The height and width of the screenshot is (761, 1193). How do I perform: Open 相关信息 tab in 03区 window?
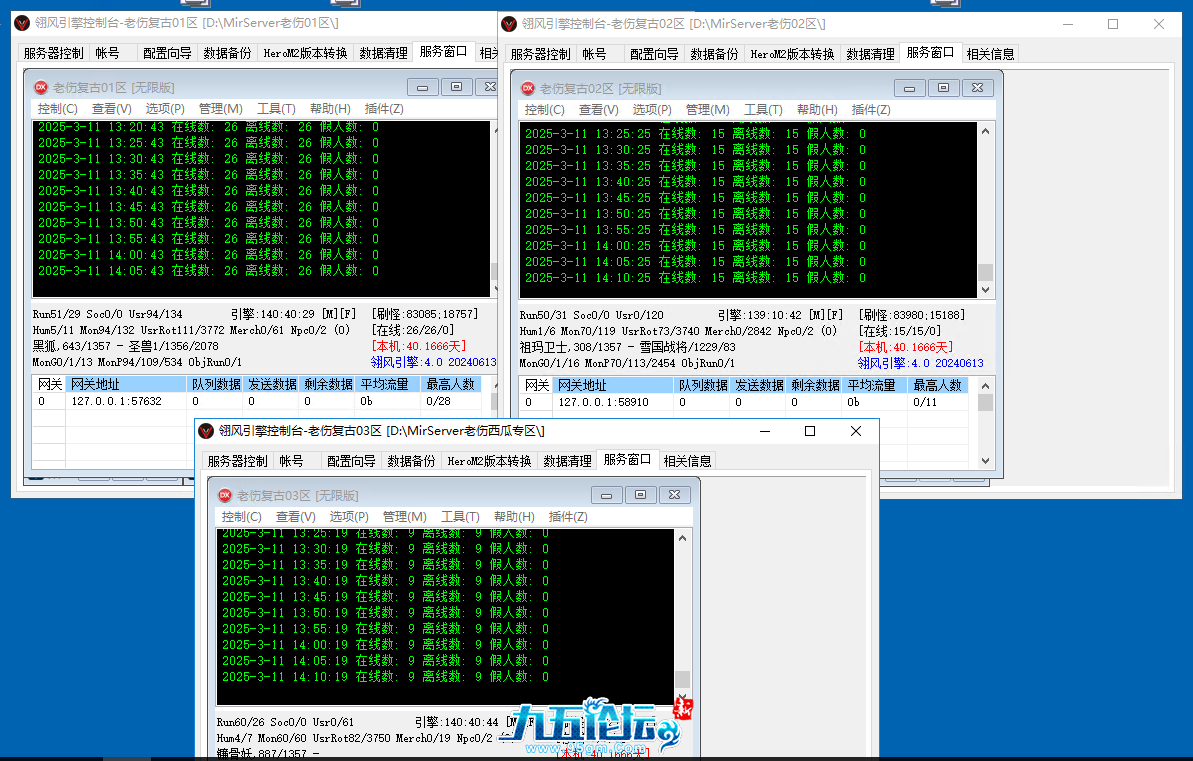688,461
